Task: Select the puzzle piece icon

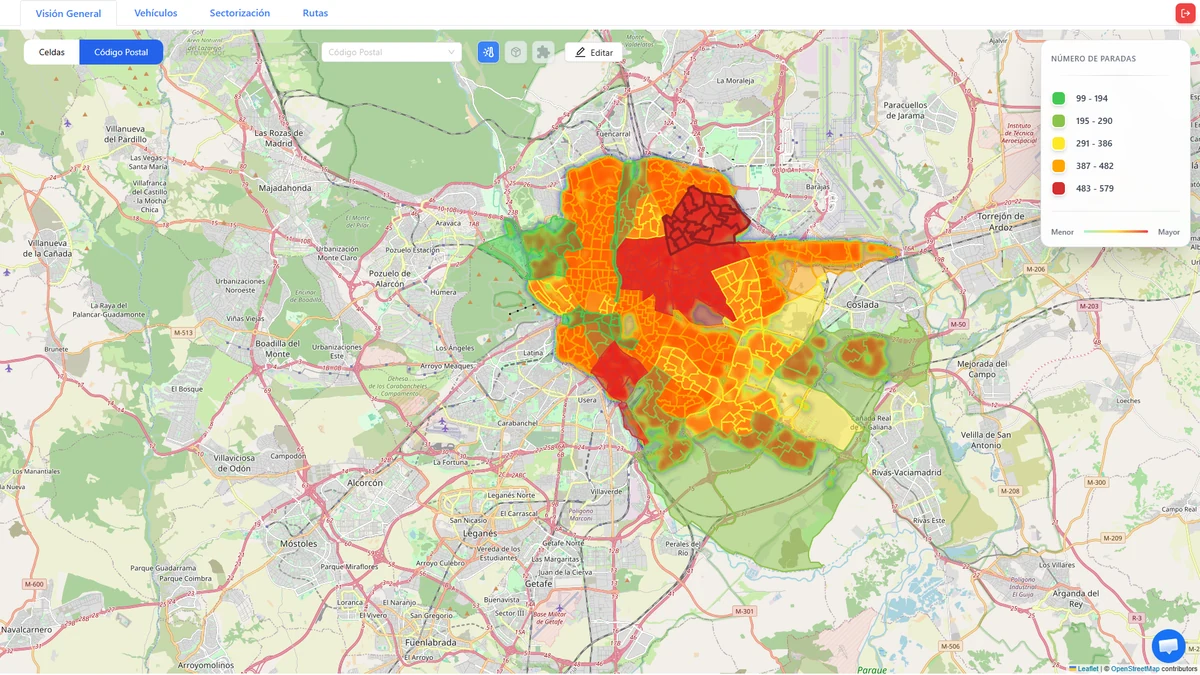Action: pyautogui.click(x=543, y=52)
